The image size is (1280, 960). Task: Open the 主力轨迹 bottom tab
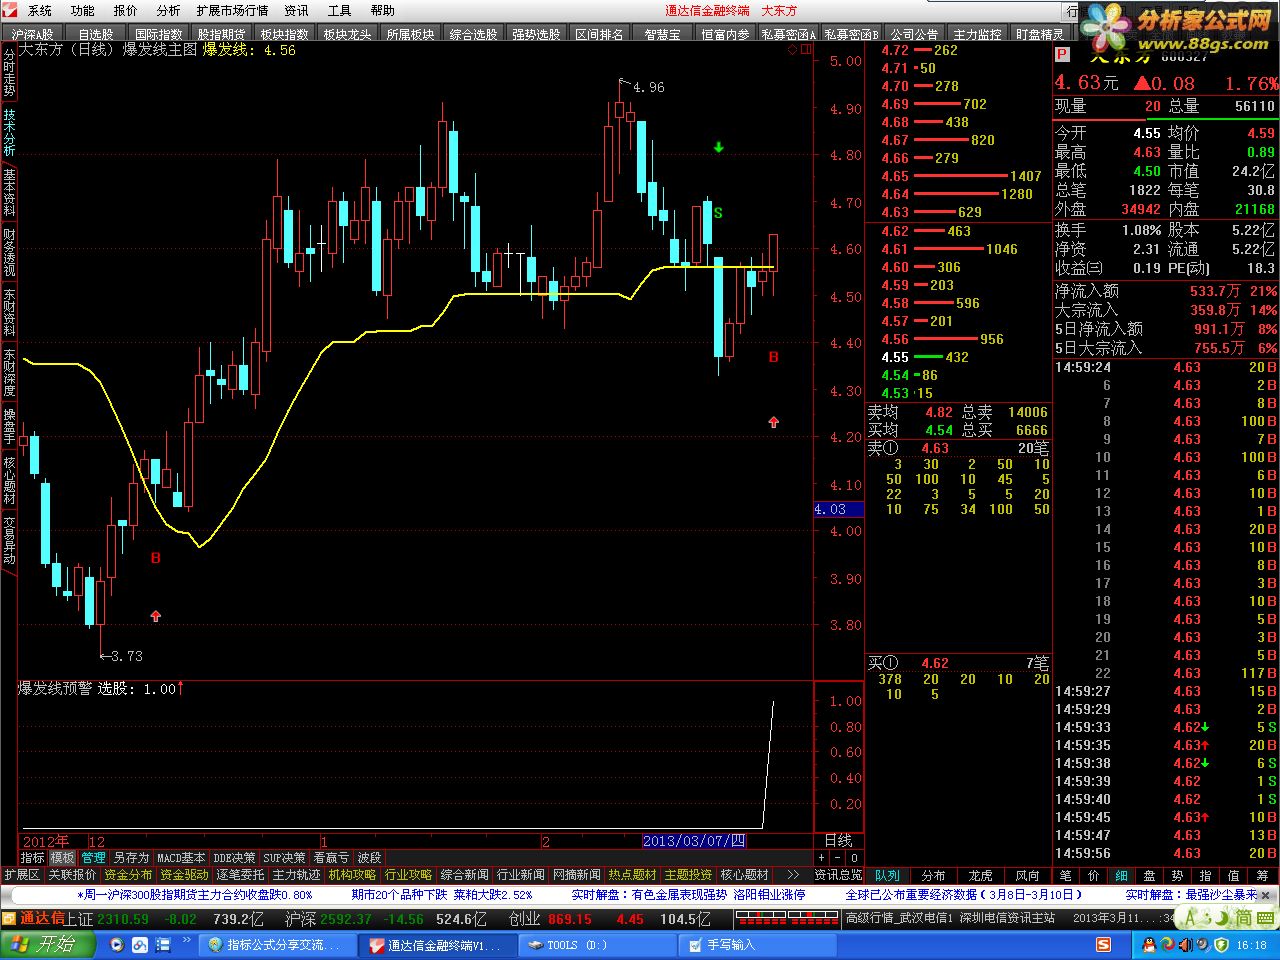297,875
